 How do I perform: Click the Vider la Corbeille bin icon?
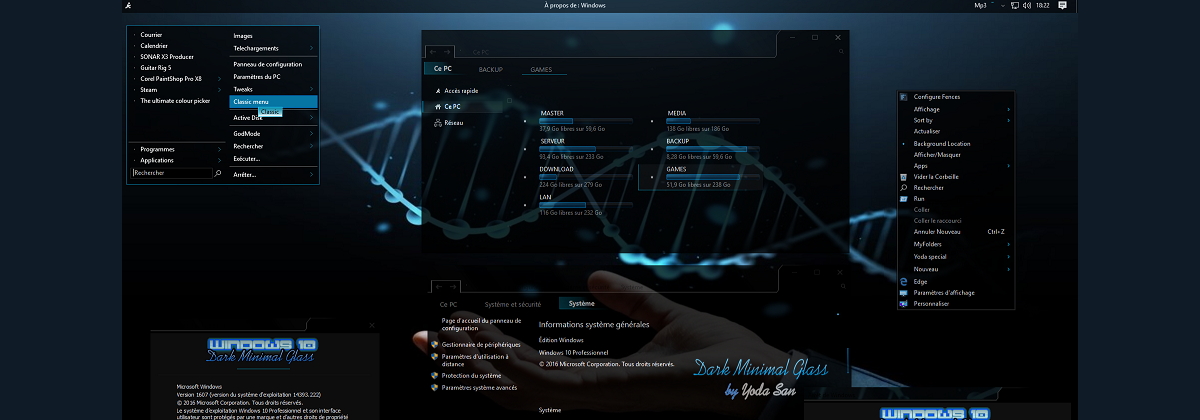pos(903,177)
